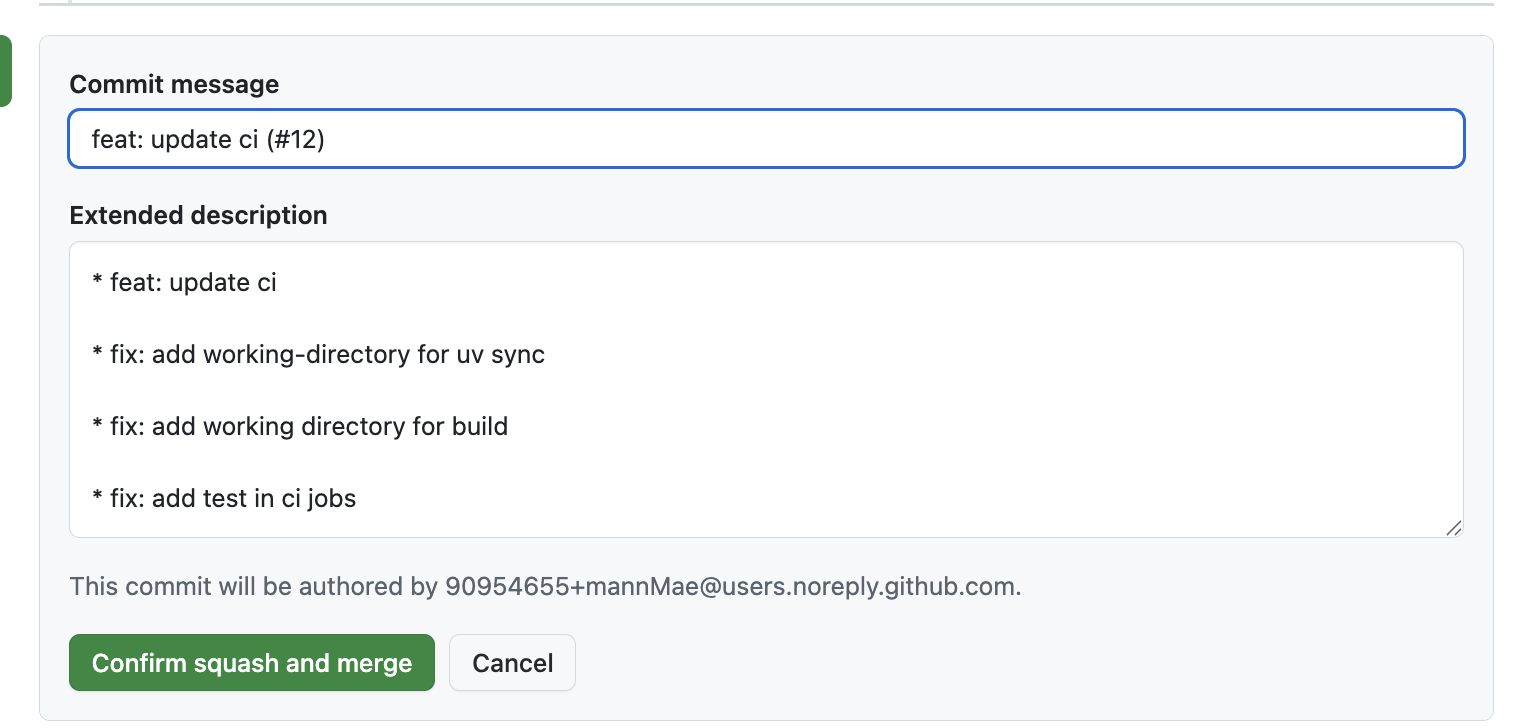Viewport: 1534px width, 728px height.
Task: Place cursor on "working directory for build" line
Action: tap(300, 427)
